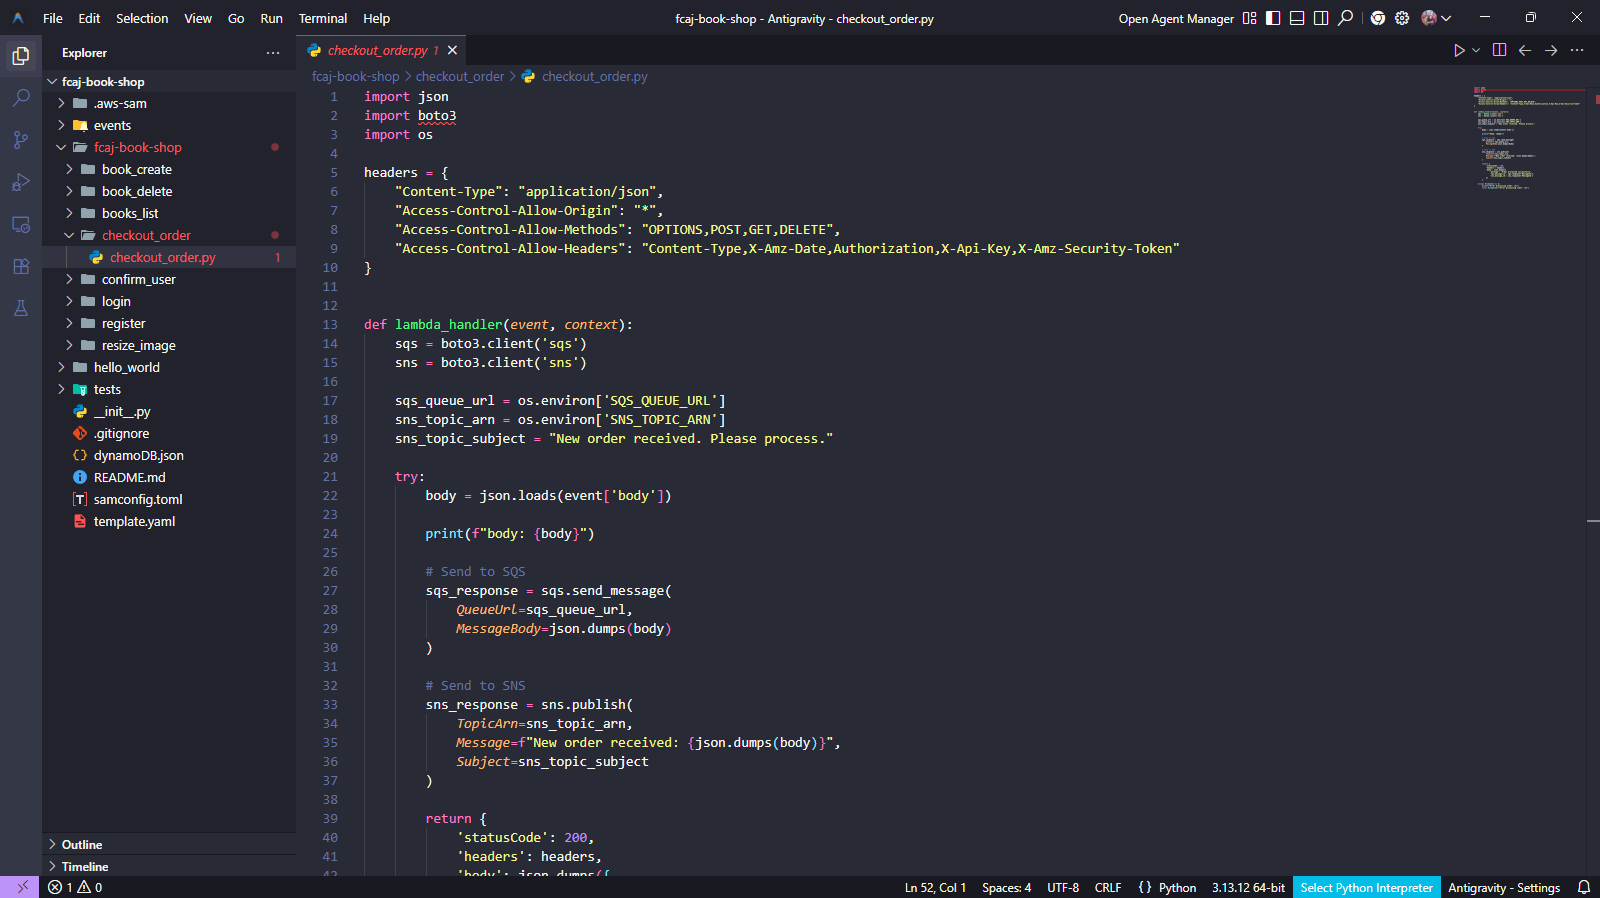Select checkout_order.py in the file tree
Screen dimensions: 1600x898
pos(169,257)
